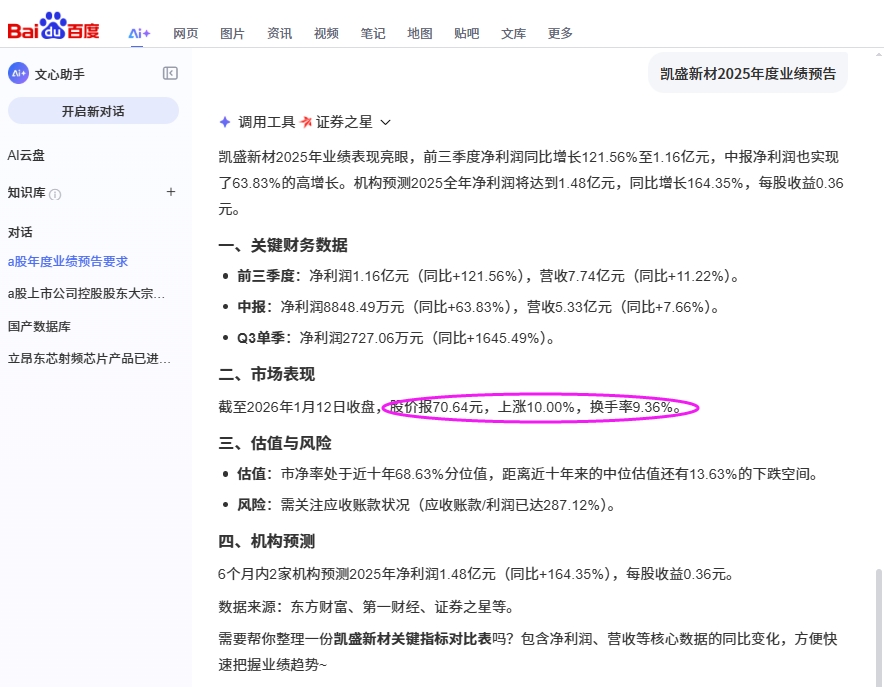Collapse the sidebar with the panel icon
Screen dimensions: 884x687
tap(170, 73)
